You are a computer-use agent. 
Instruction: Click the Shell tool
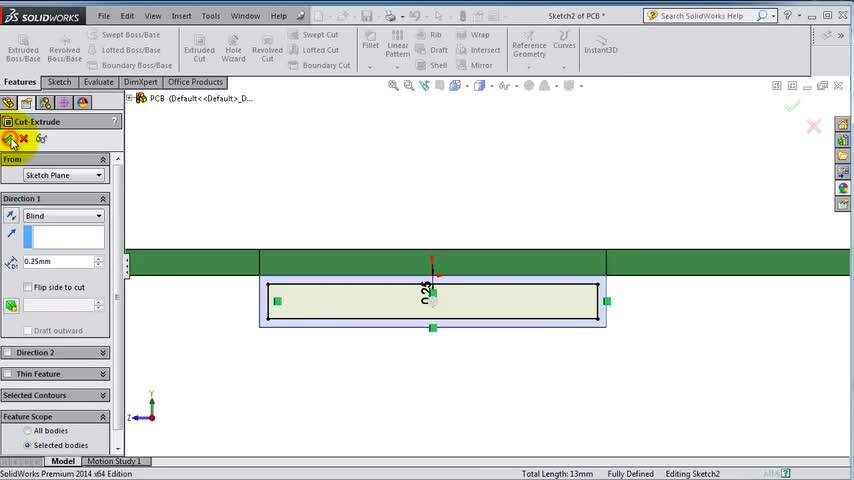[431, 65]
